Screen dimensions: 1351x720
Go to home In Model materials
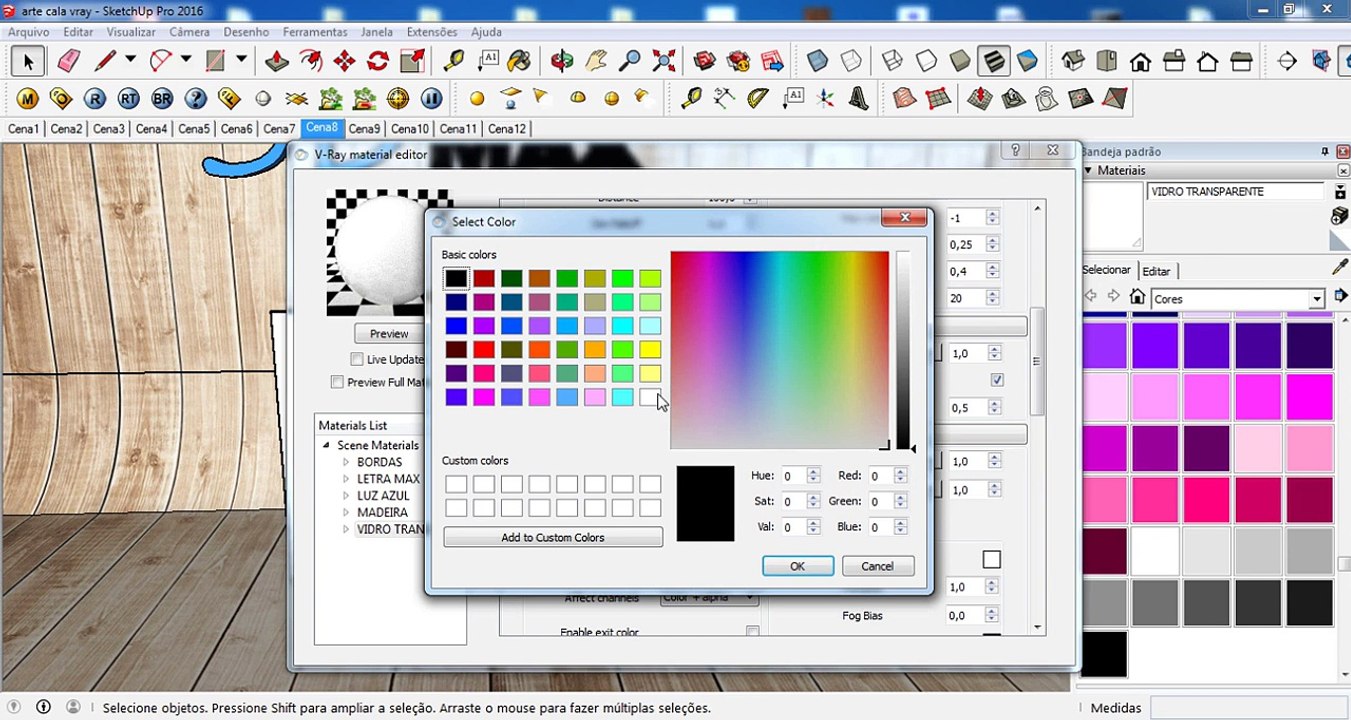[x=1137, y=297]
